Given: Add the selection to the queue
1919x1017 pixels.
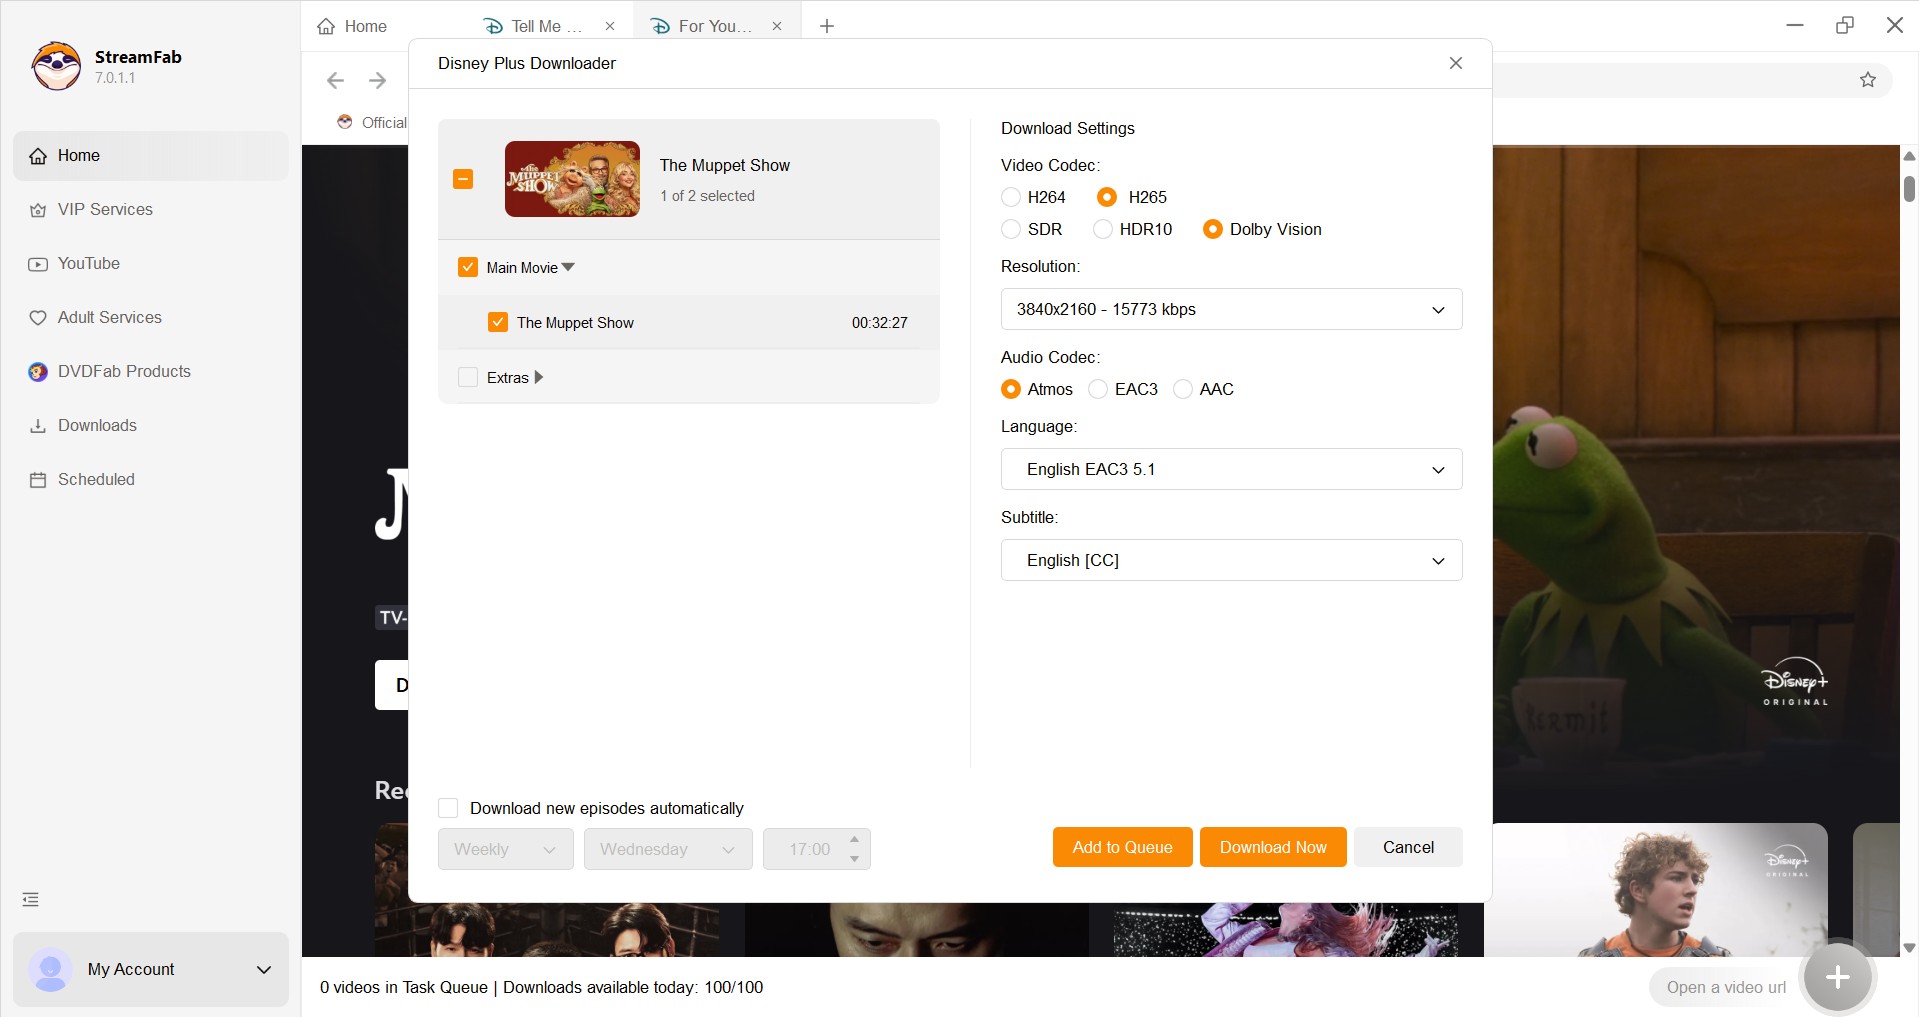Looking at the screenshot, I should (x=1121, y=847).
